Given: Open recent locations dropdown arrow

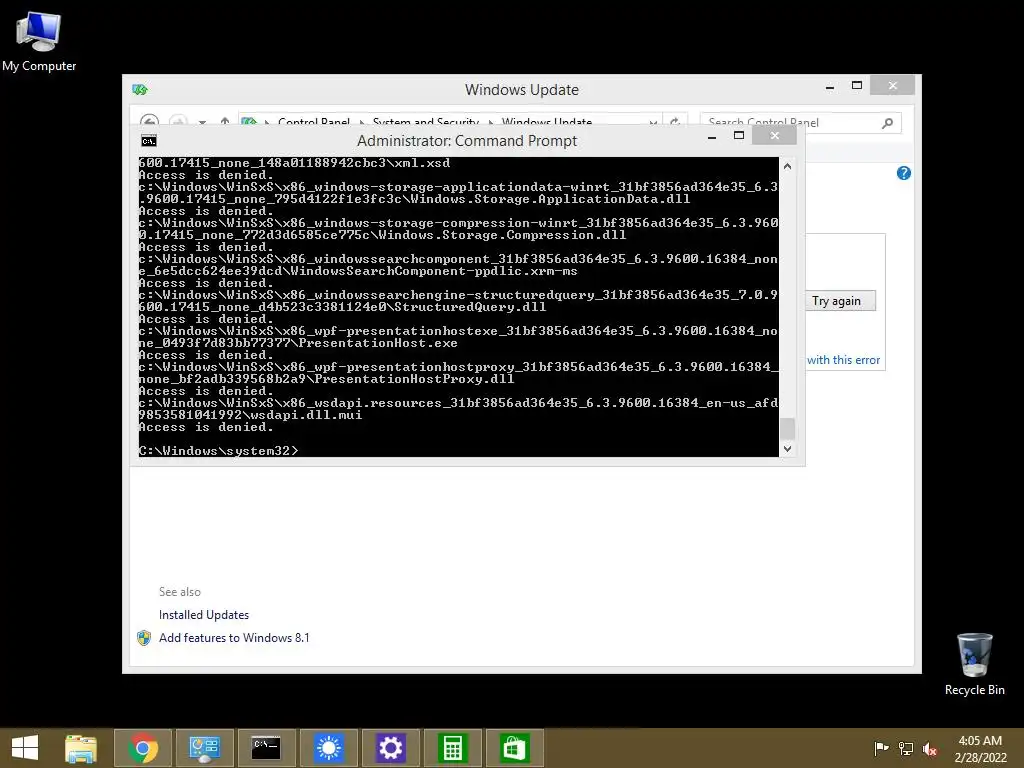Looking at the screenshot, I should [202, 122].
